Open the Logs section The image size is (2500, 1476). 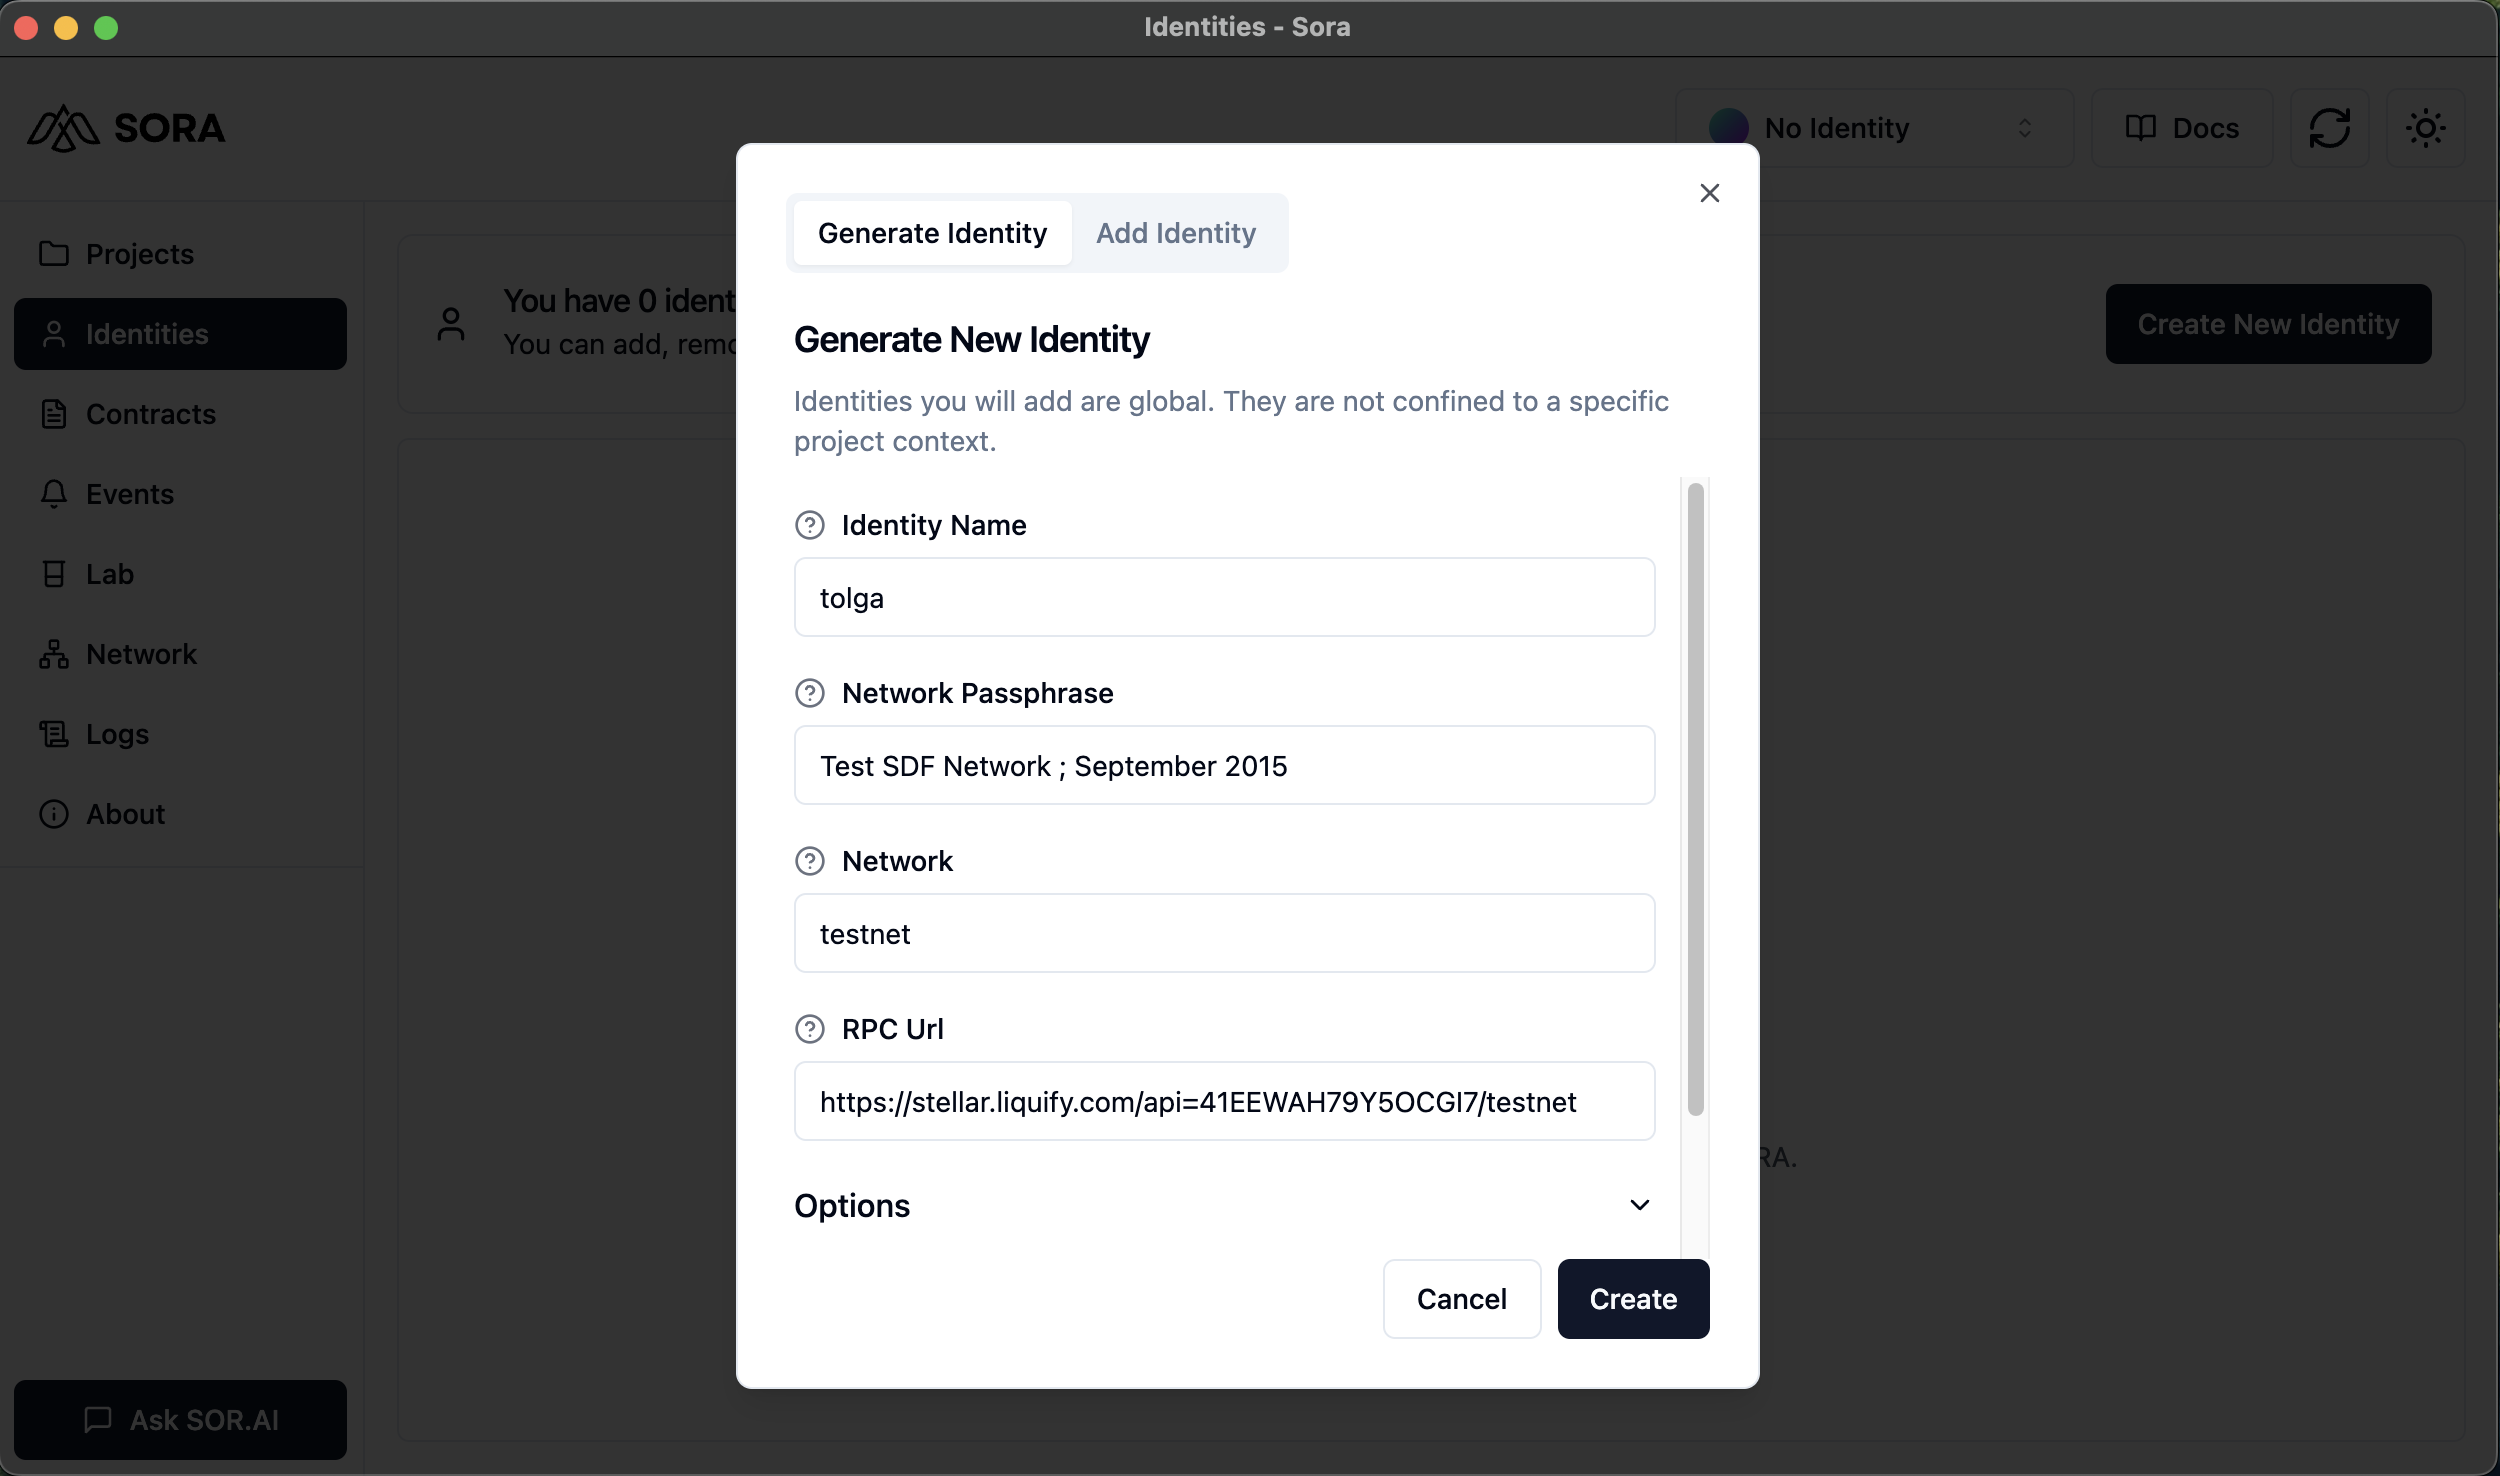[x=116, y=734]
